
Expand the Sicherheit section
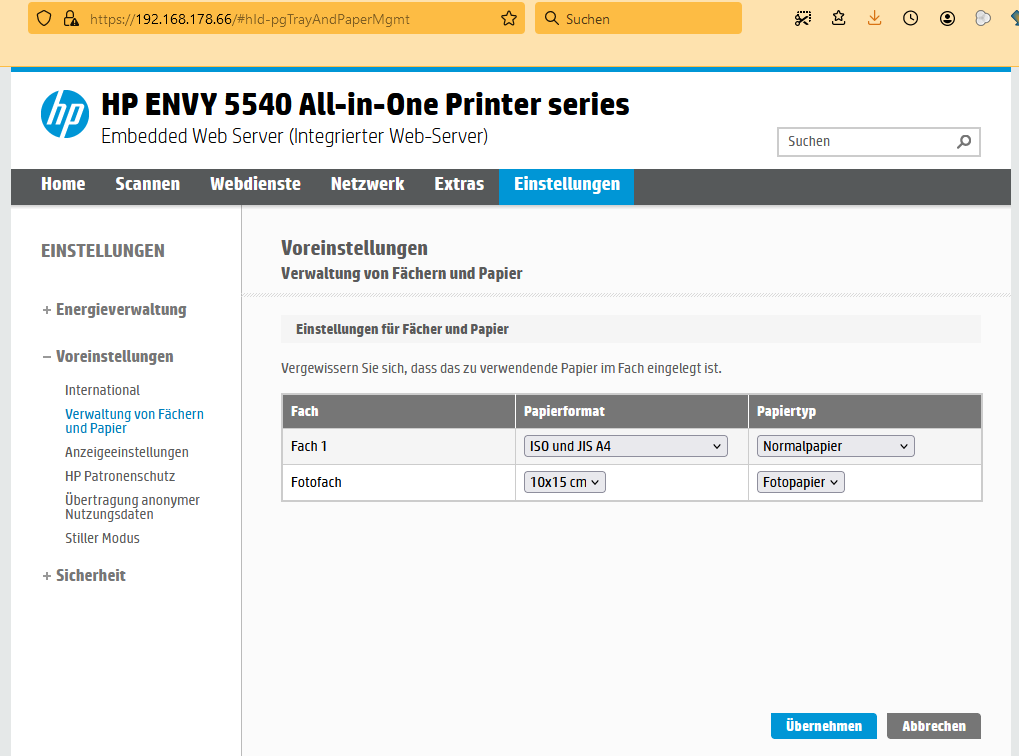click(84, 575)
